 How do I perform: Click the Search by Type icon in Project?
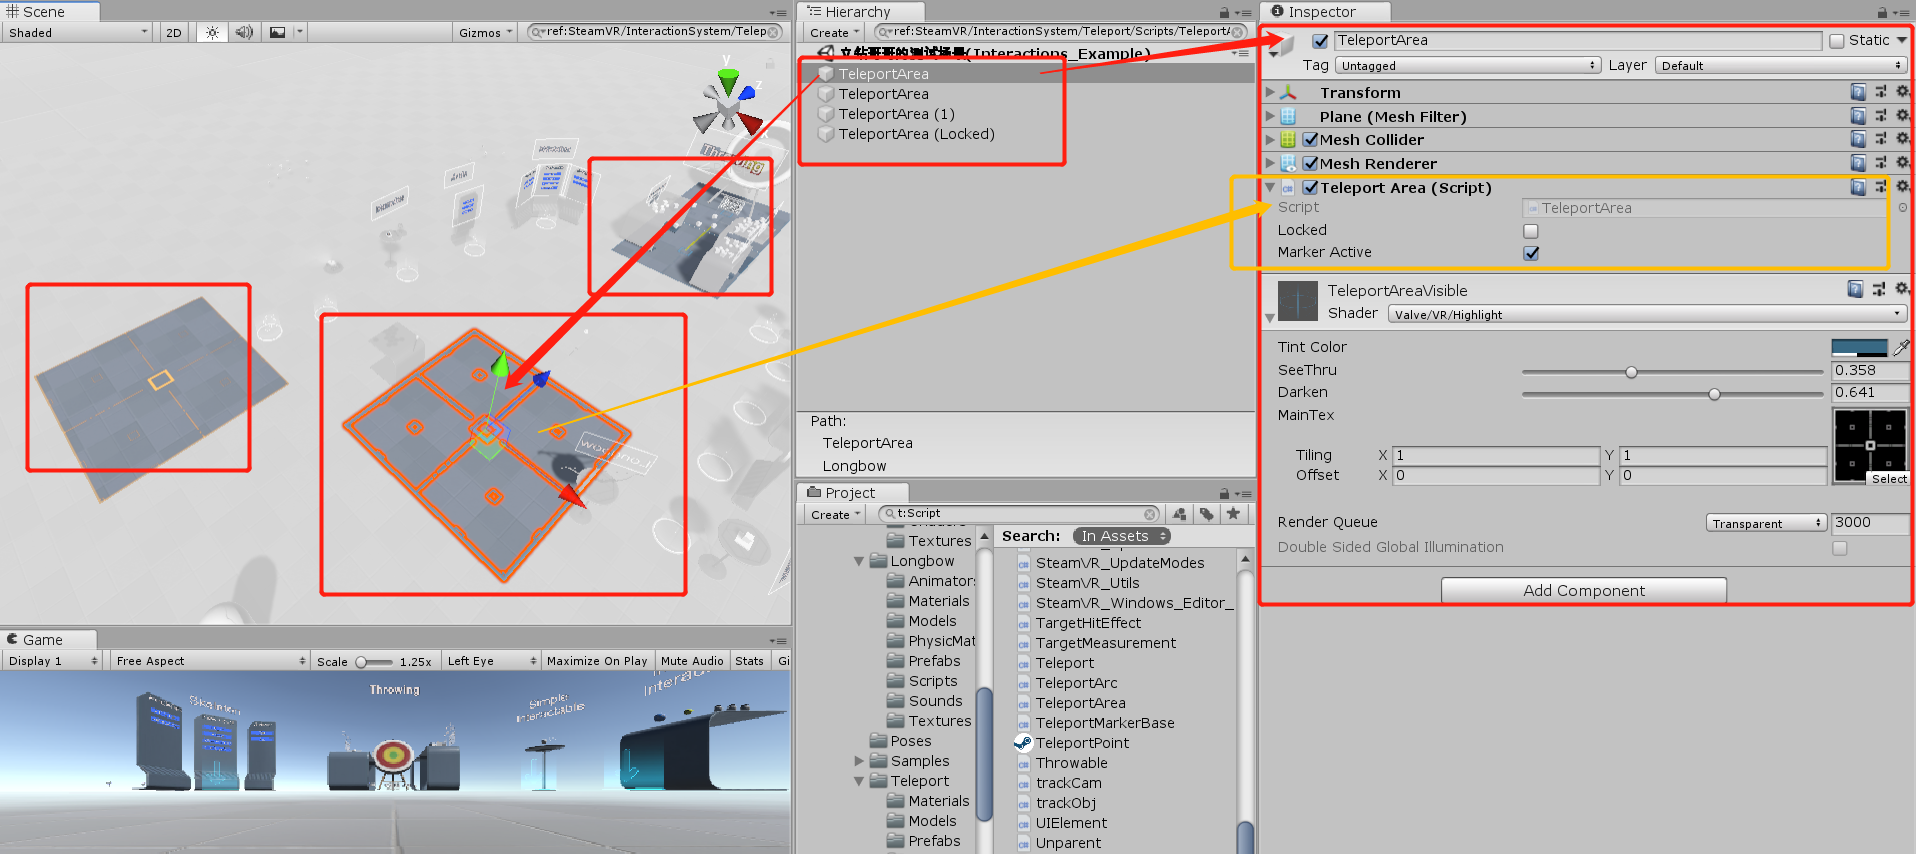click(1180, 514)
